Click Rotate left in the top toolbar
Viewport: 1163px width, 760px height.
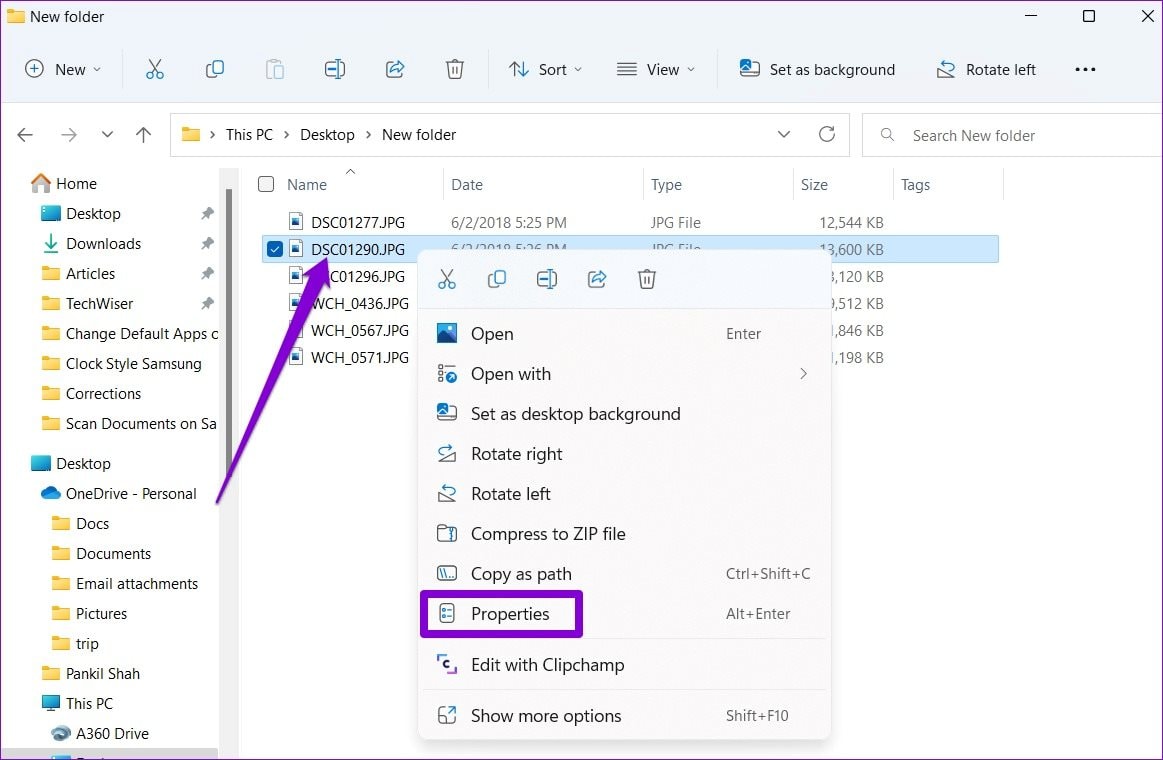[986, 70]
